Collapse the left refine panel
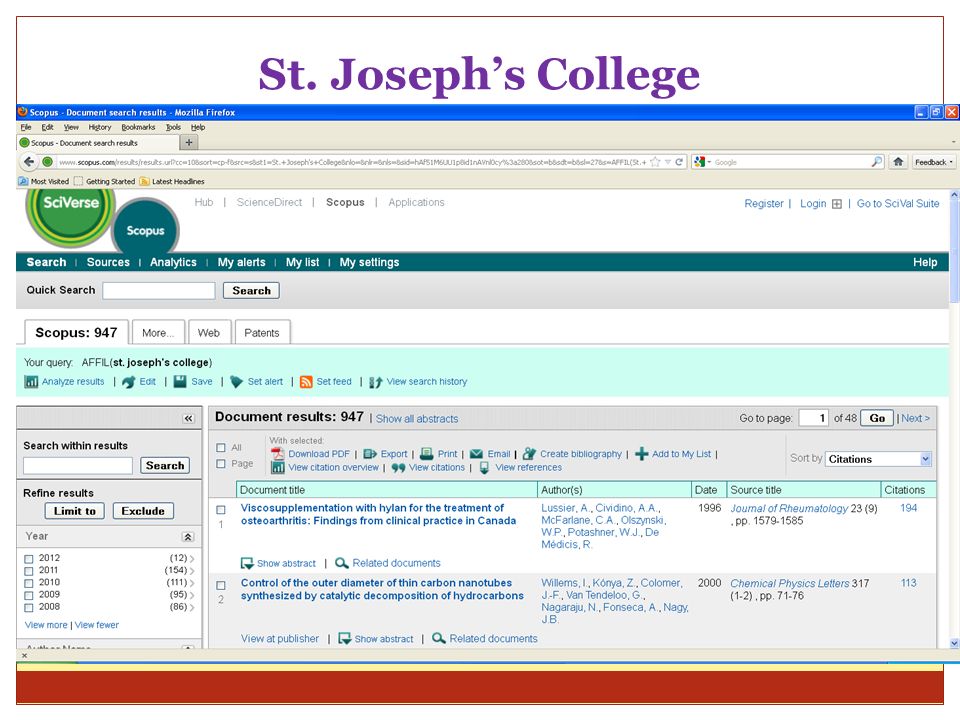960x720 pixels. pyautogui.click(x=189, y=419)
